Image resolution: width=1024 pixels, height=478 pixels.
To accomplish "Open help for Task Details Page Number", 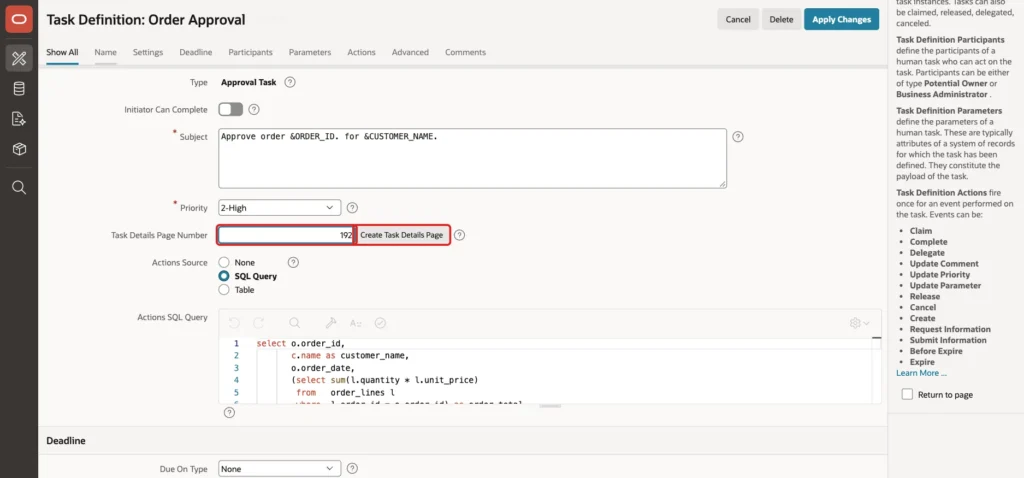I will 459,235.
